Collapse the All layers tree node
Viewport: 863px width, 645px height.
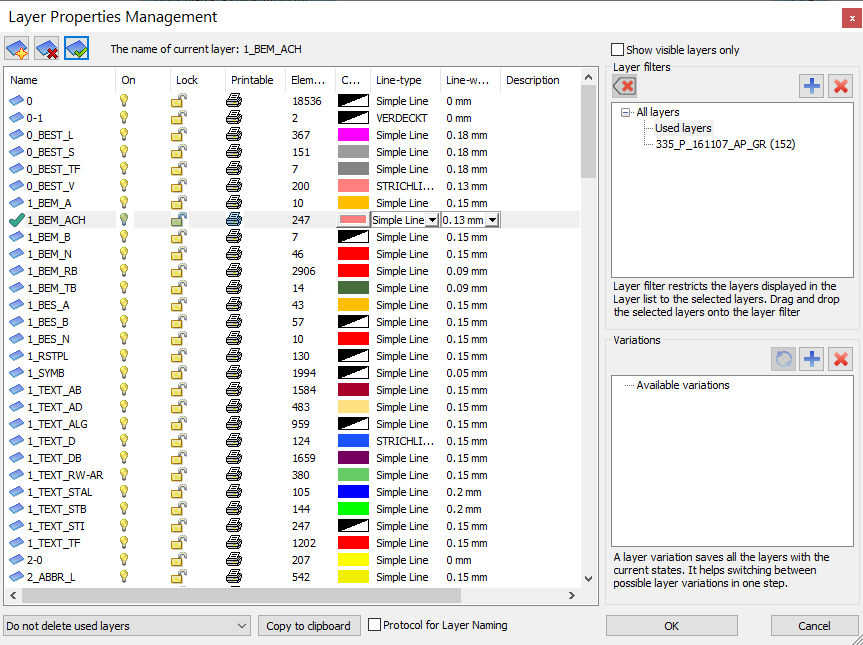(x=626, y=113)
